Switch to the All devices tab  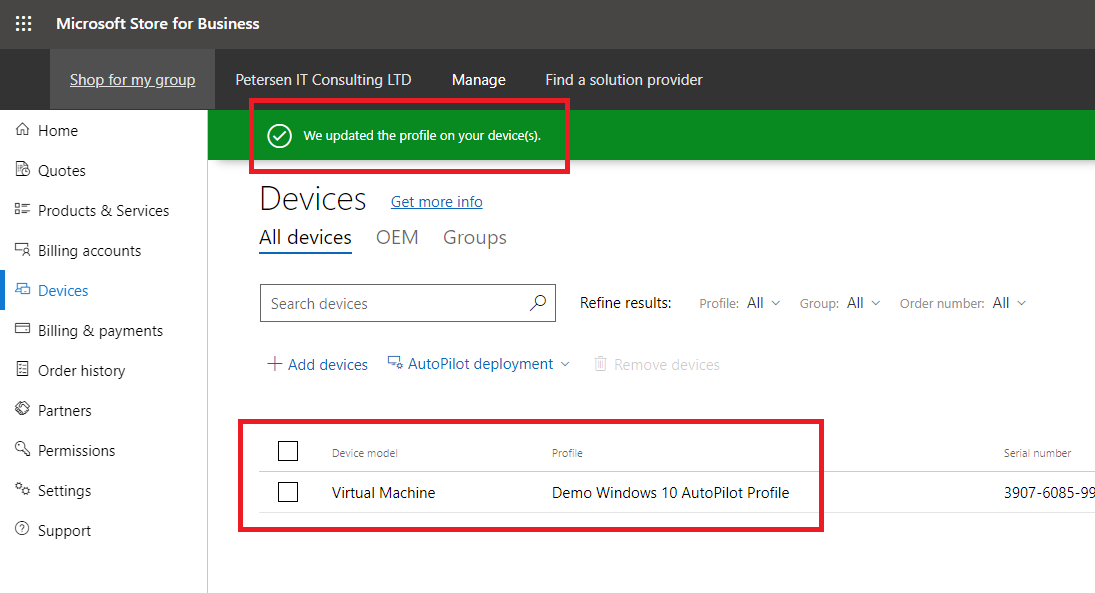(x=305, y=237)
